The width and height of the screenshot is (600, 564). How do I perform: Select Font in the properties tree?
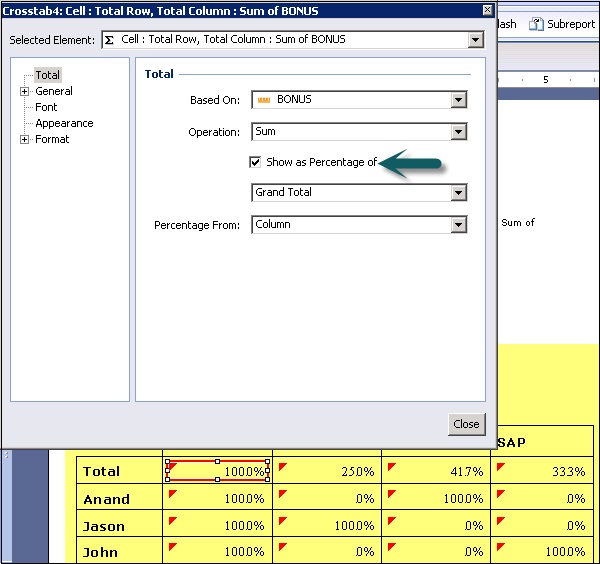[46, 107]
